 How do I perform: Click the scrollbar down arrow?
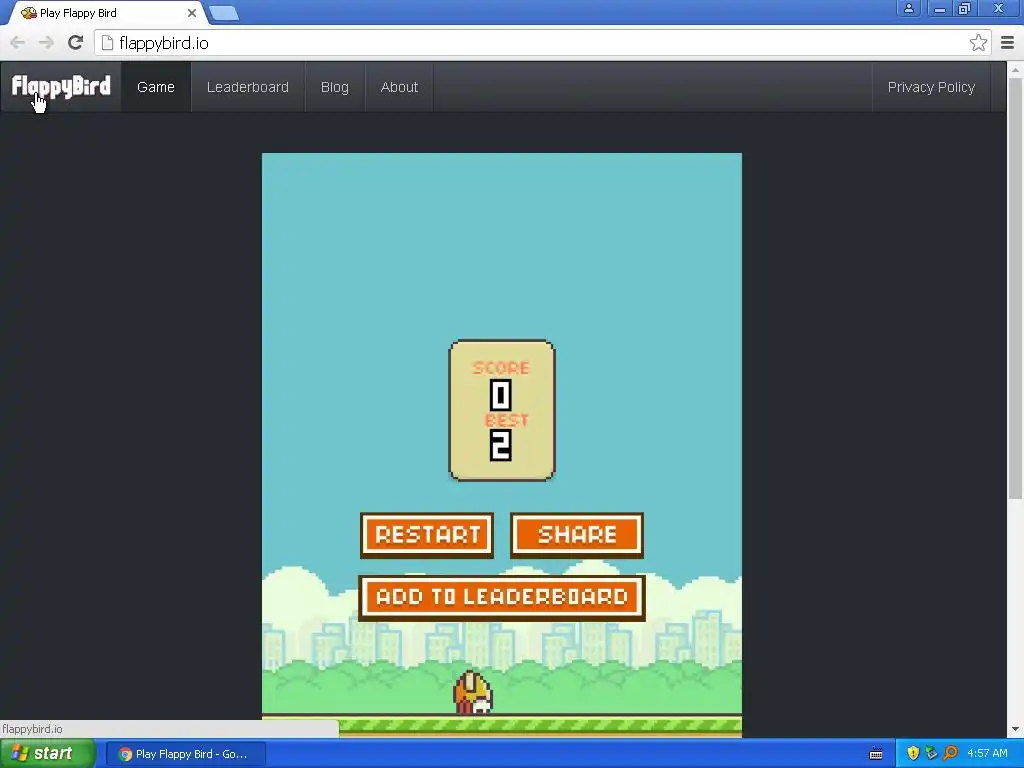point(1015,729)
